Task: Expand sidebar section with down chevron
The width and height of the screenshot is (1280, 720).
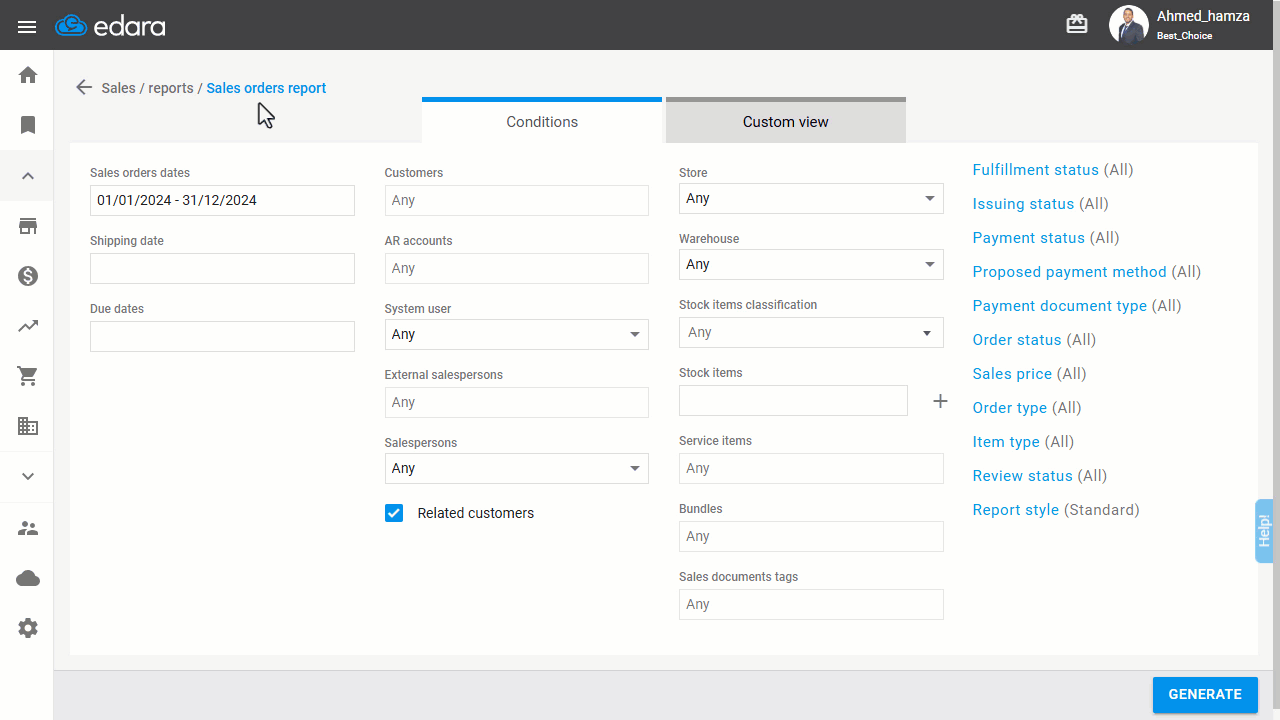Action: pyautogui.click(x=28, y=477)
